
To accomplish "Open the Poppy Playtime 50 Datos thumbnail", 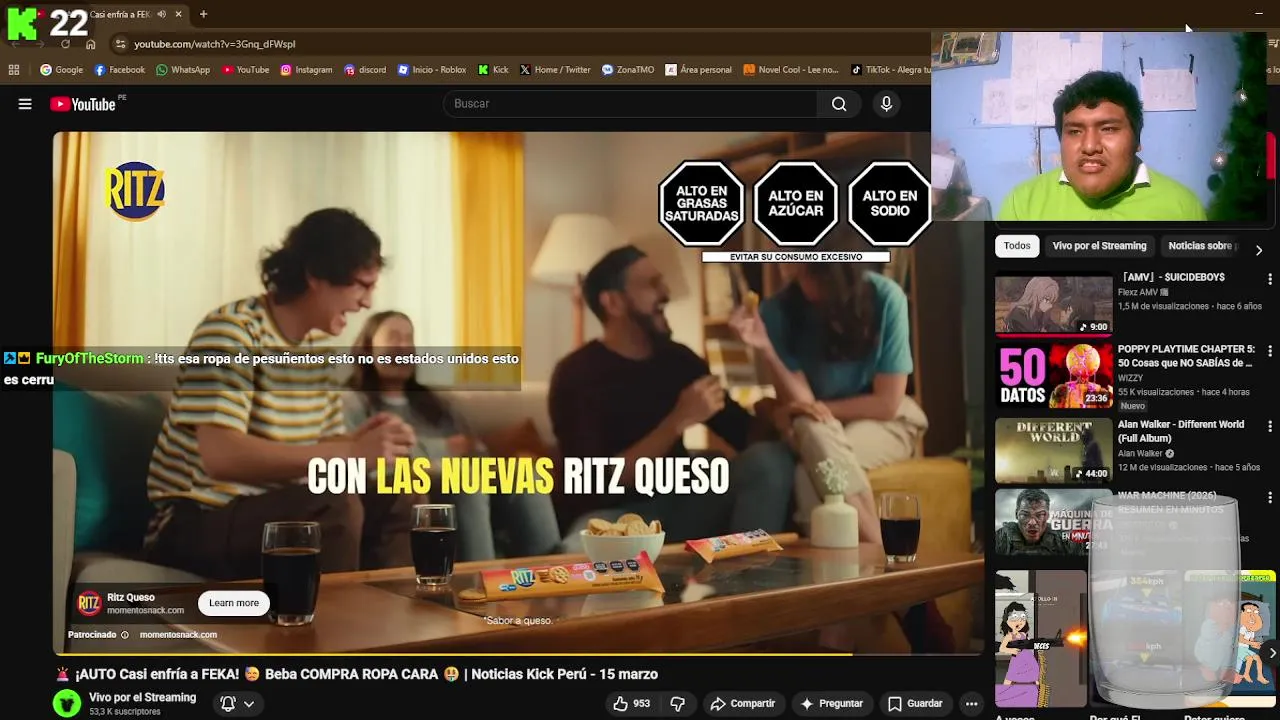I will [1053, 375].
